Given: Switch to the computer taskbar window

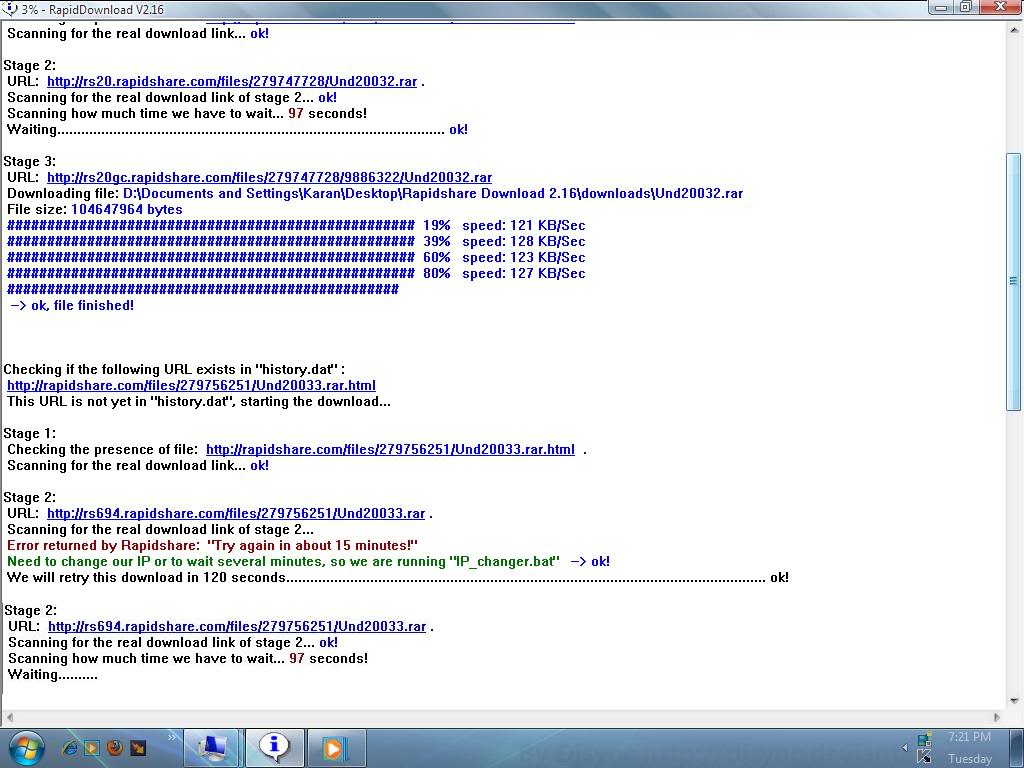Looking at the screenshot, I should 212,748.
